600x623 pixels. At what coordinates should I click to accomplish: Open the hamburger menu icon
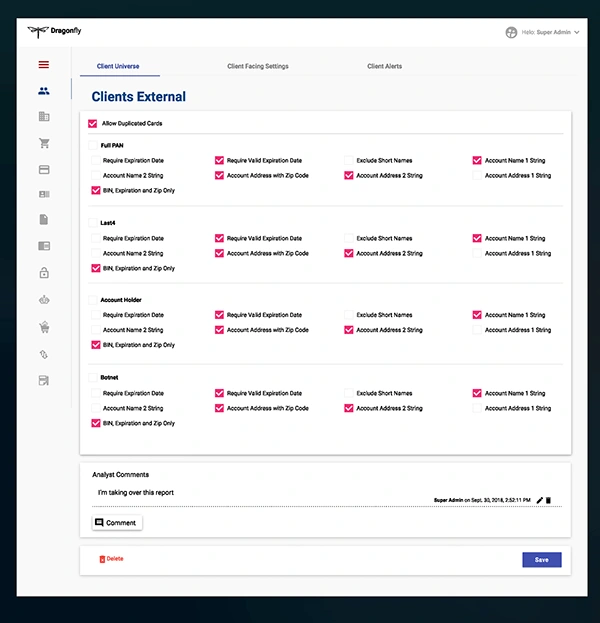tap(44, 65)
